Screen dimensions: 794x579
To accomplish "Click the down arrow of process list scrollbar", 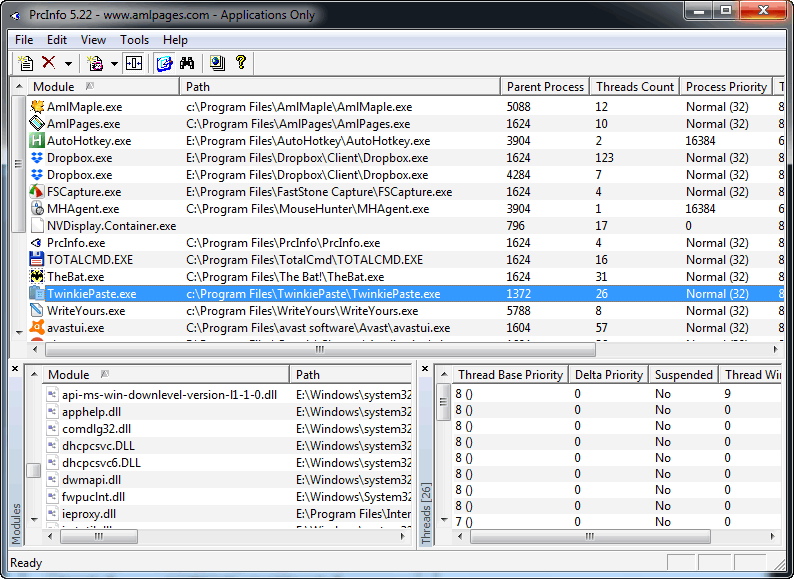I will [19, 332].
